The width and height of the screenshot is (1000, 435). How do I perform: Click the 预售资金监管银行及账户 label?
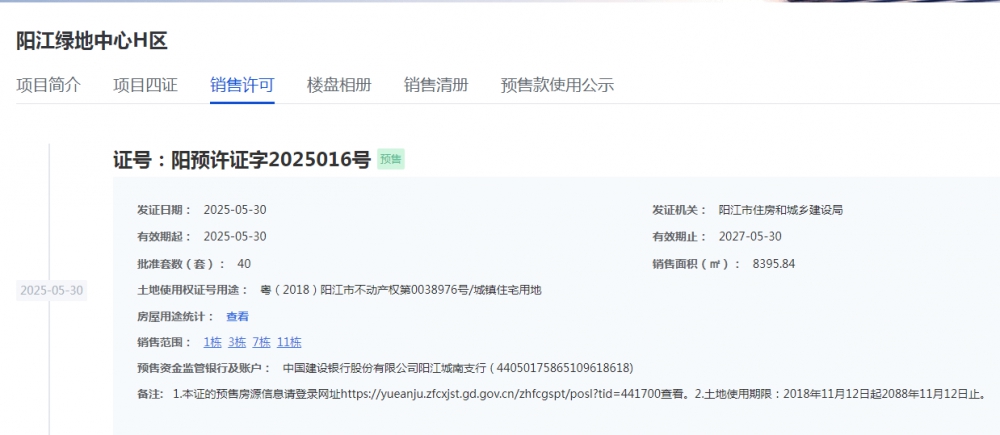point(204,368)
